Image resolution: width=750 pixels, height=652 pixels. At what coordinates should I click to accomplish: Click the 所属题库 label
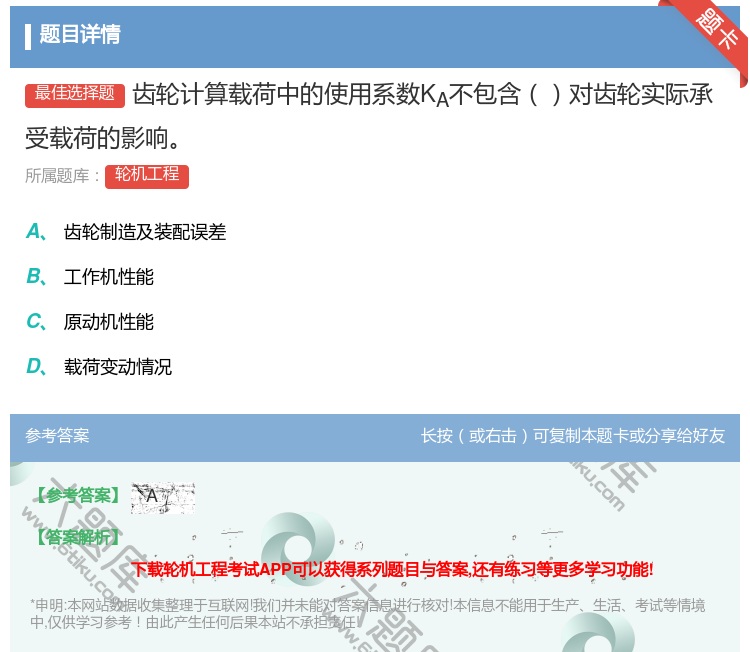(62, 176)
